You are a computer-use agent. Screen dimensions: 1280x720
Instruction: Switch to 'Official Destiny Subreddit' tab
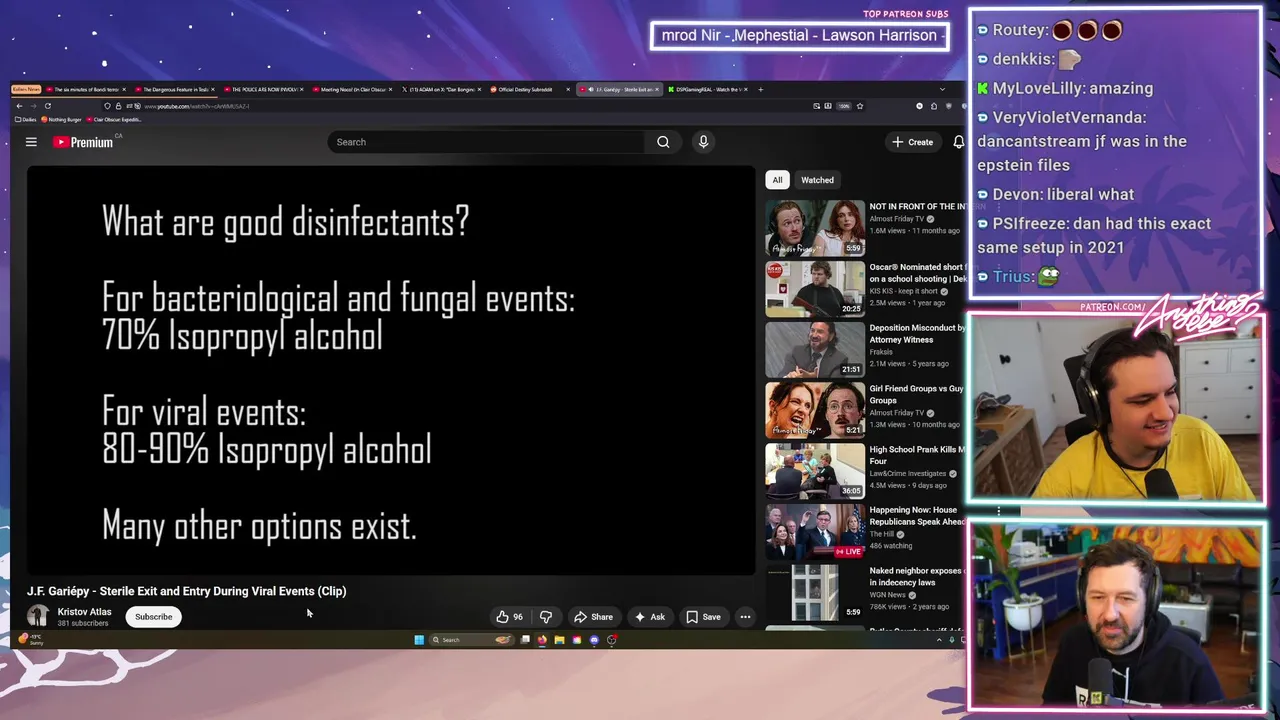tap(531, 90)
